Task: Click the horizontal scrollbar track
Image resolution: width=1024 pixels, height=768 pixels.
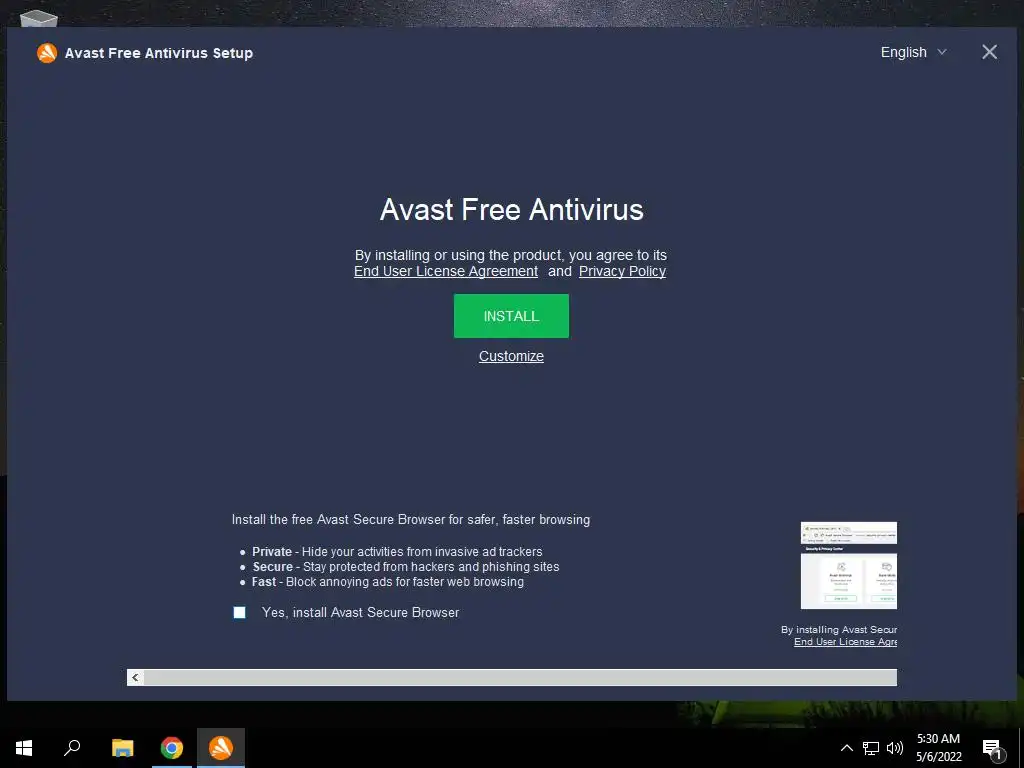Action: [520, 677]
